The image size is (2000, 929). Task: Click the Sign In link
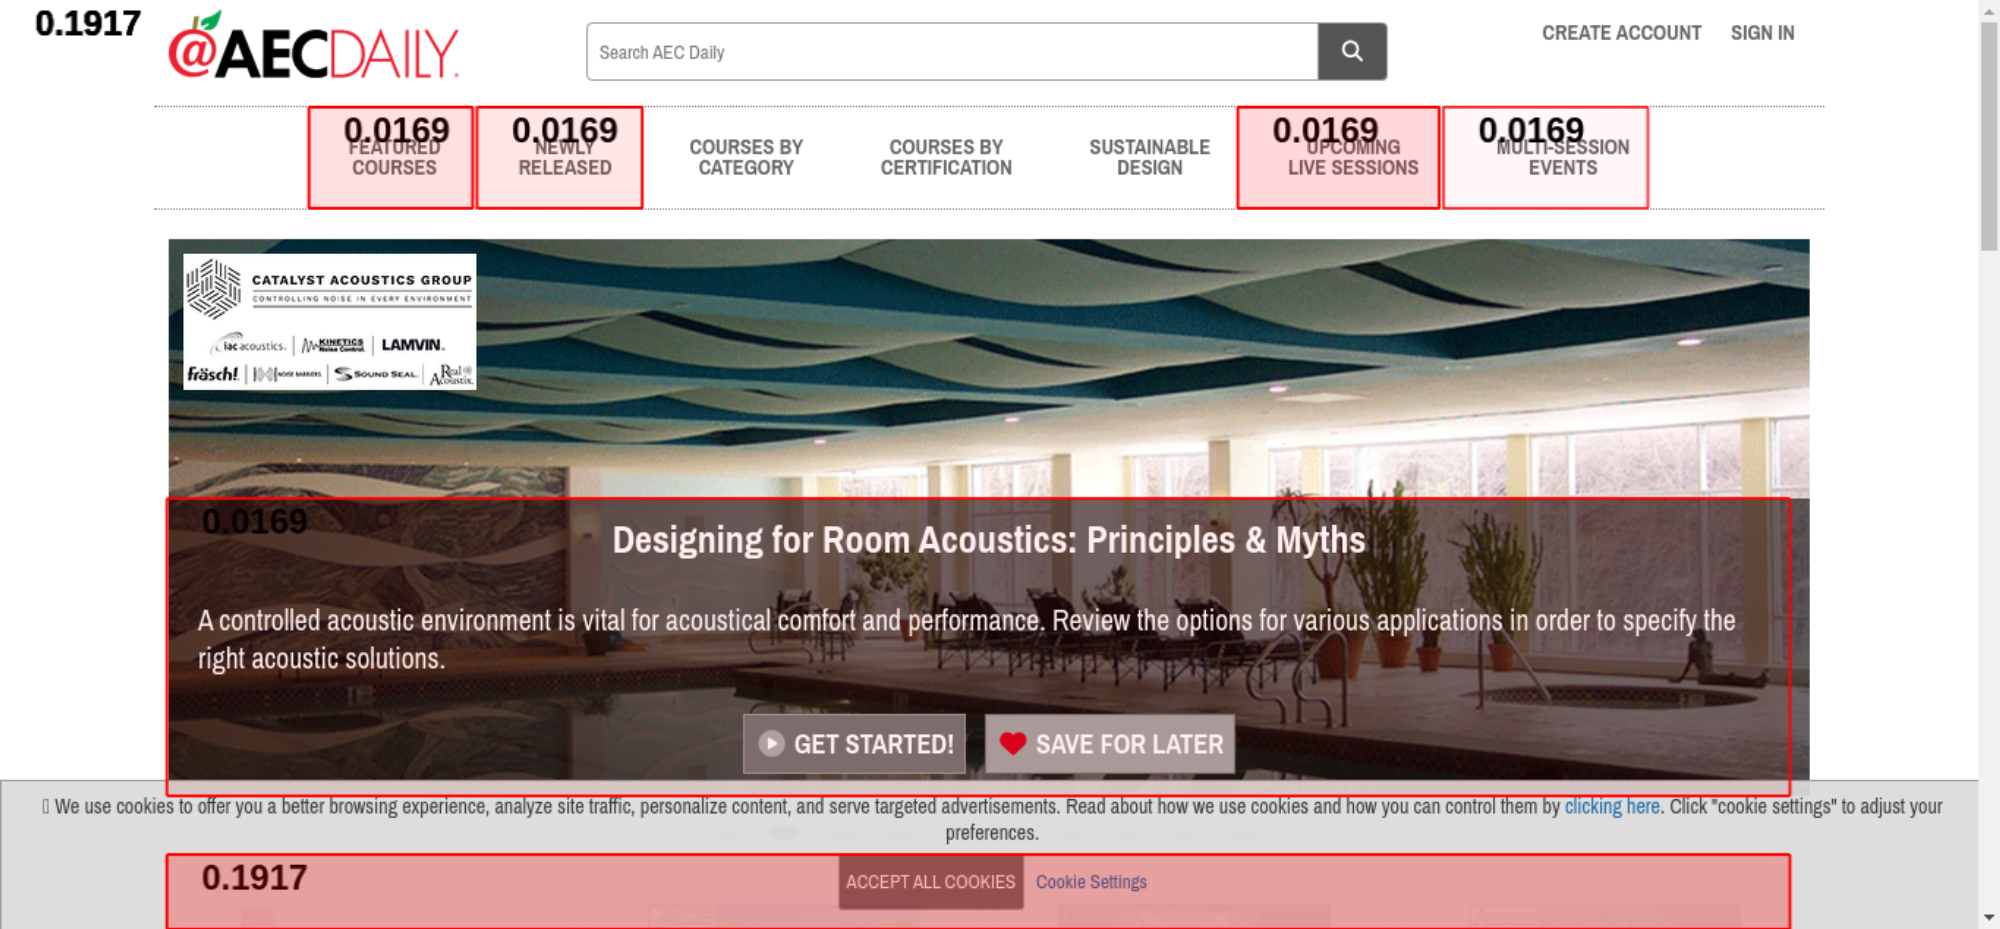1762,33
